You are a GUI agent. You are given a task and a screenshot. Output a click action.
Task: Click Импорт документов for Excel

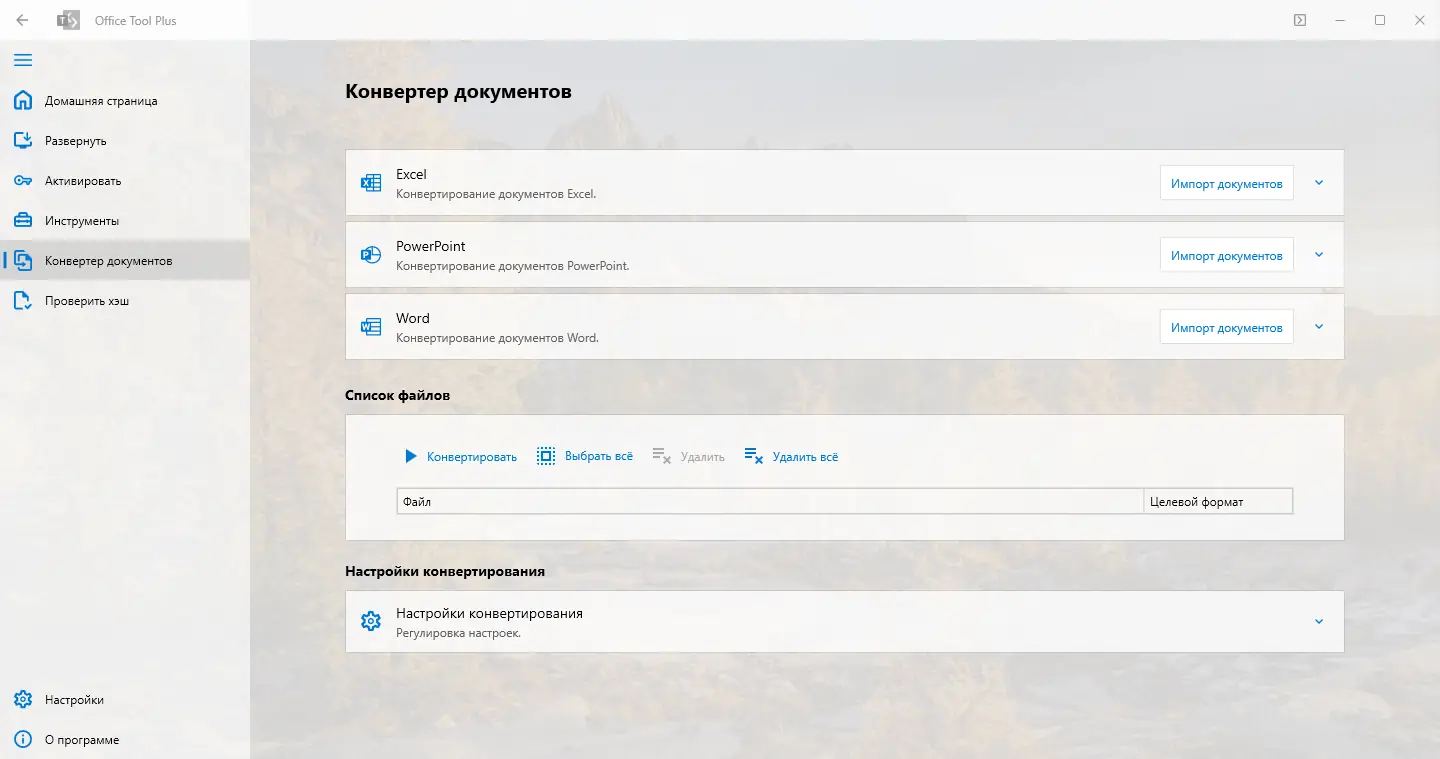[x=1227, y=183]
